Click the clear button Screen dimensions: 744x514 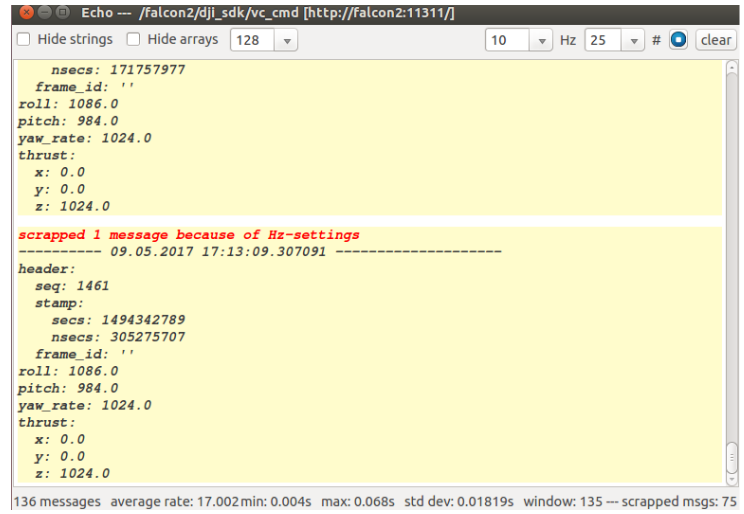pos(716,40)
